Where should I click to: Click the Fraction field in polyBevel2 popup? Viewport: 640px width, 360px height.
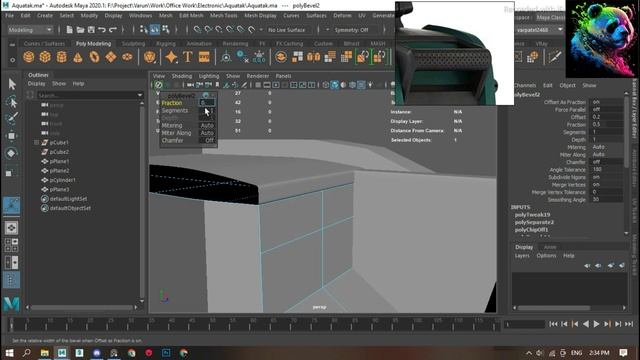click(207, 103)
